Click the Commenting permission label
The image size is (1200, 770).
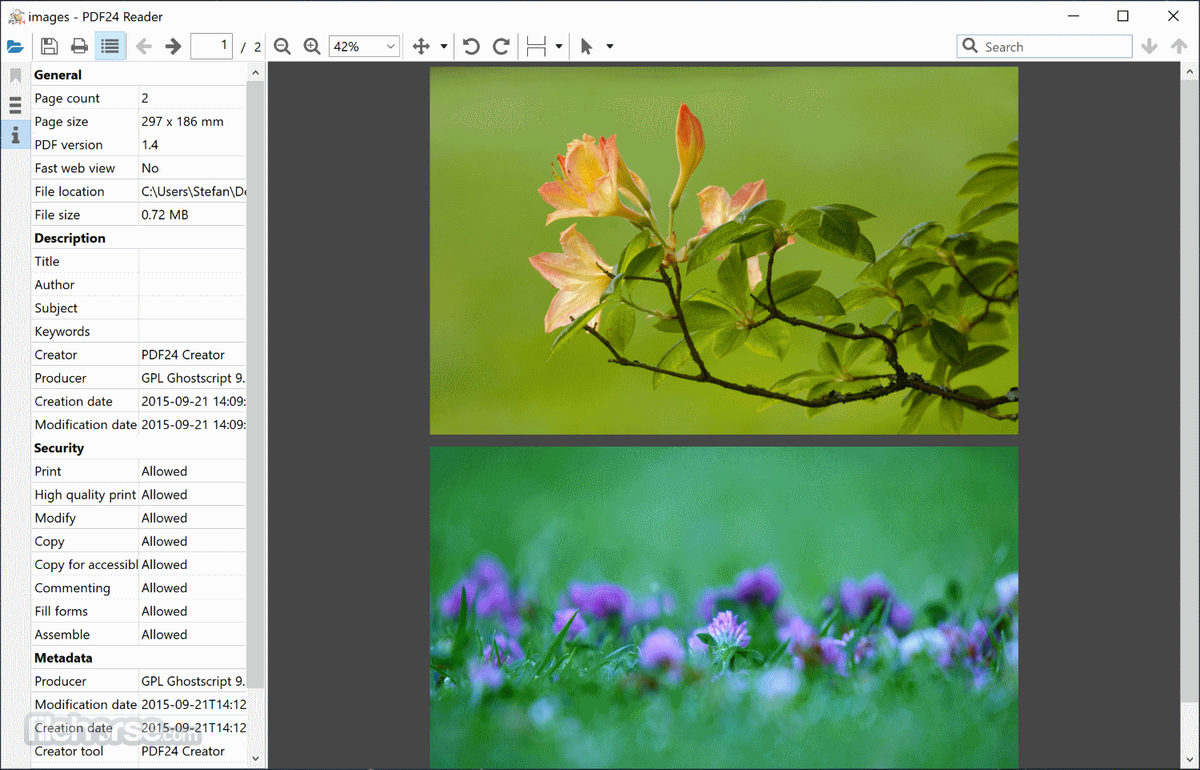(72, 588)
